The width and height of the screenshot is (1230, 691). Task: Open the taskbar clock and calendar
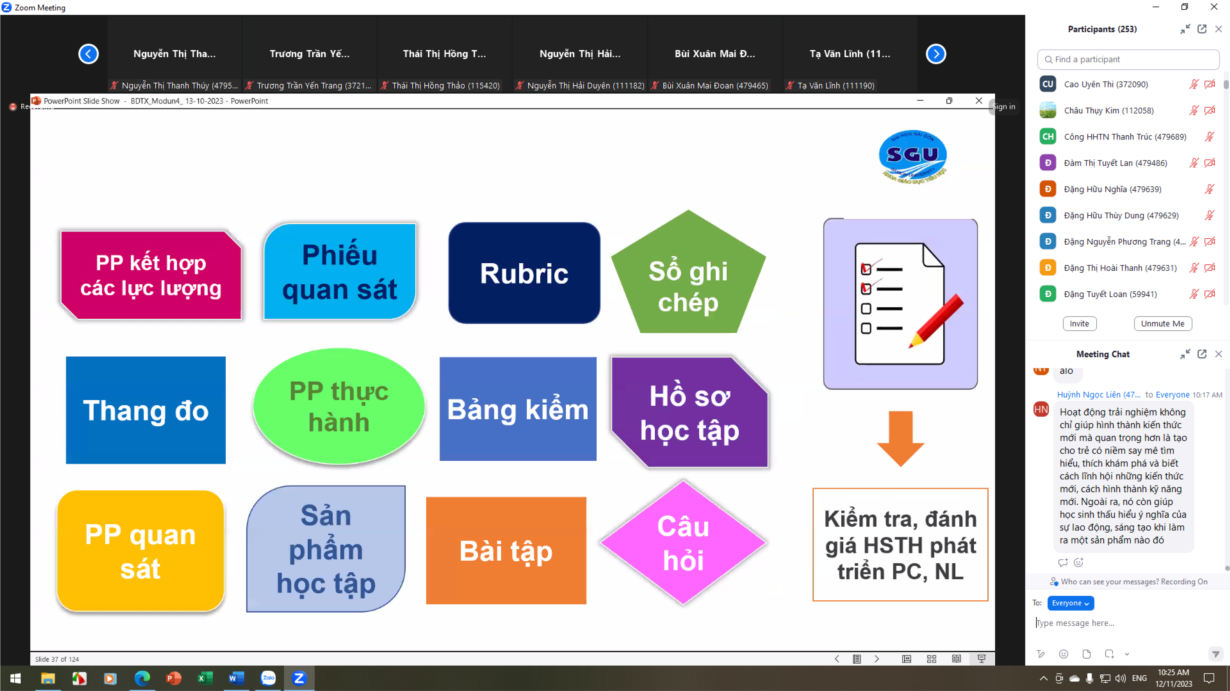click(x=1174, y=678)
